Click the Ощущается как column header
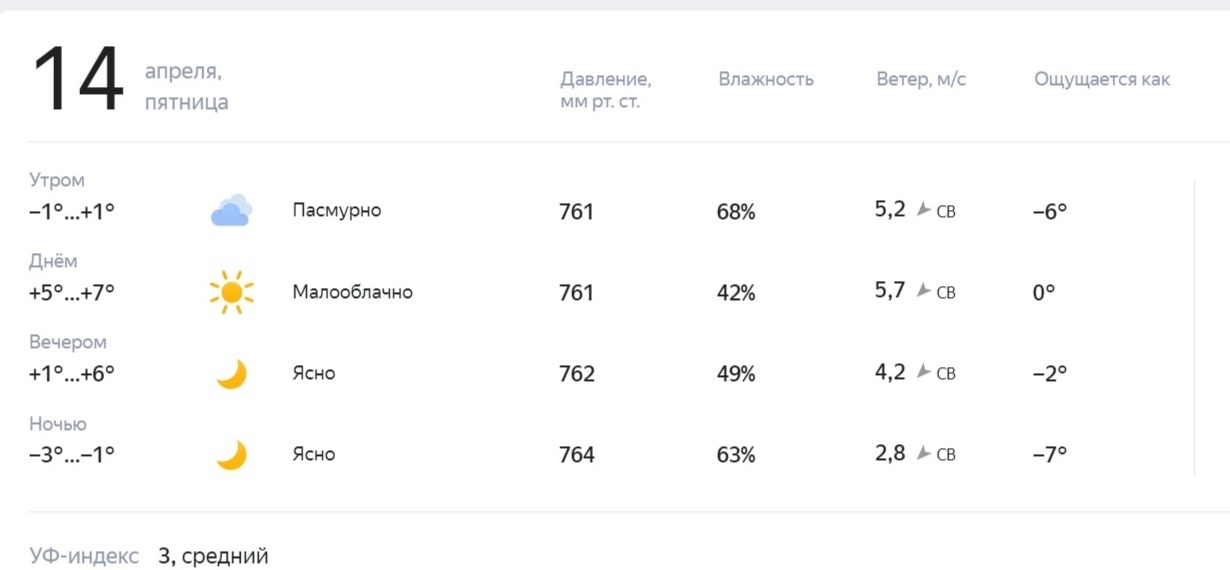The height and width of the screenshot is (570, 1230). [1102, 79]
